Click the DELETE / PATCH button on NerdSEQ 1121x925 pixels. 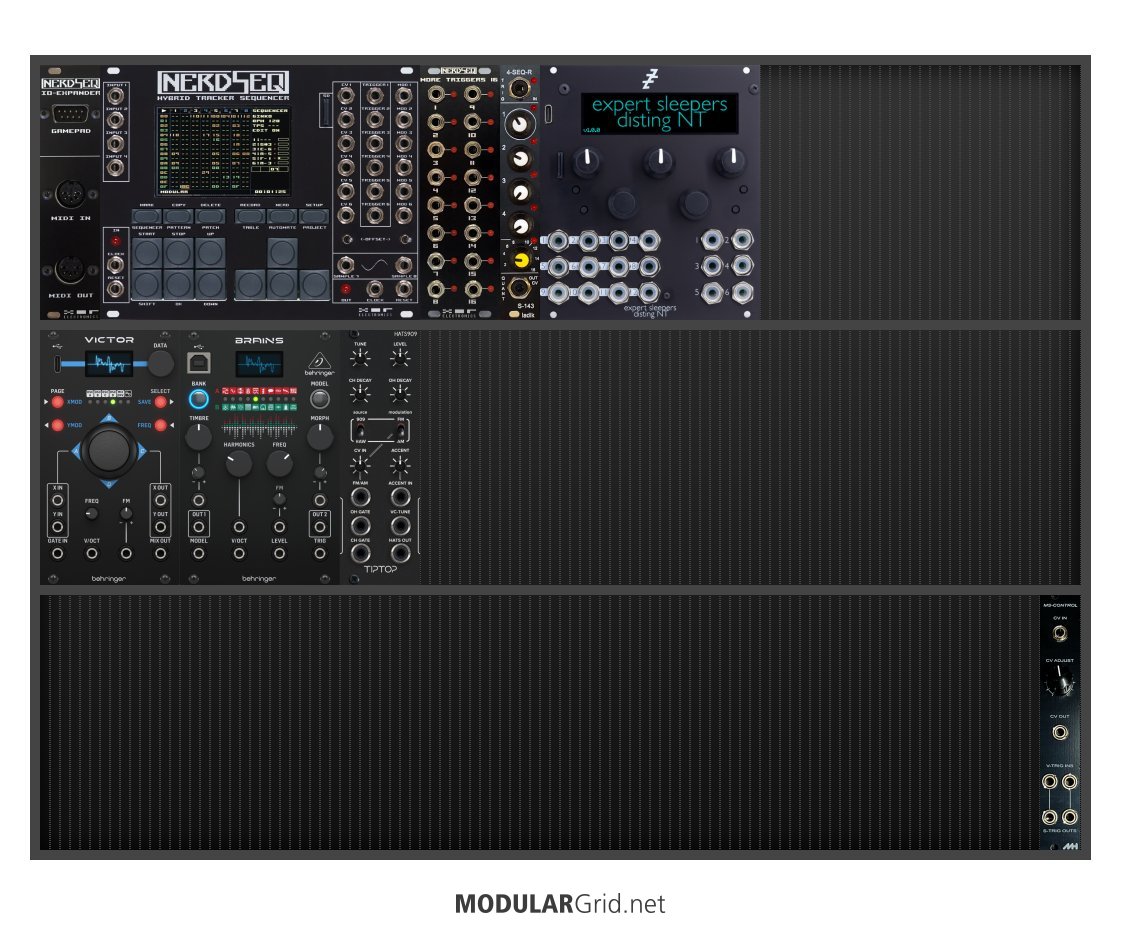[210, 215]
